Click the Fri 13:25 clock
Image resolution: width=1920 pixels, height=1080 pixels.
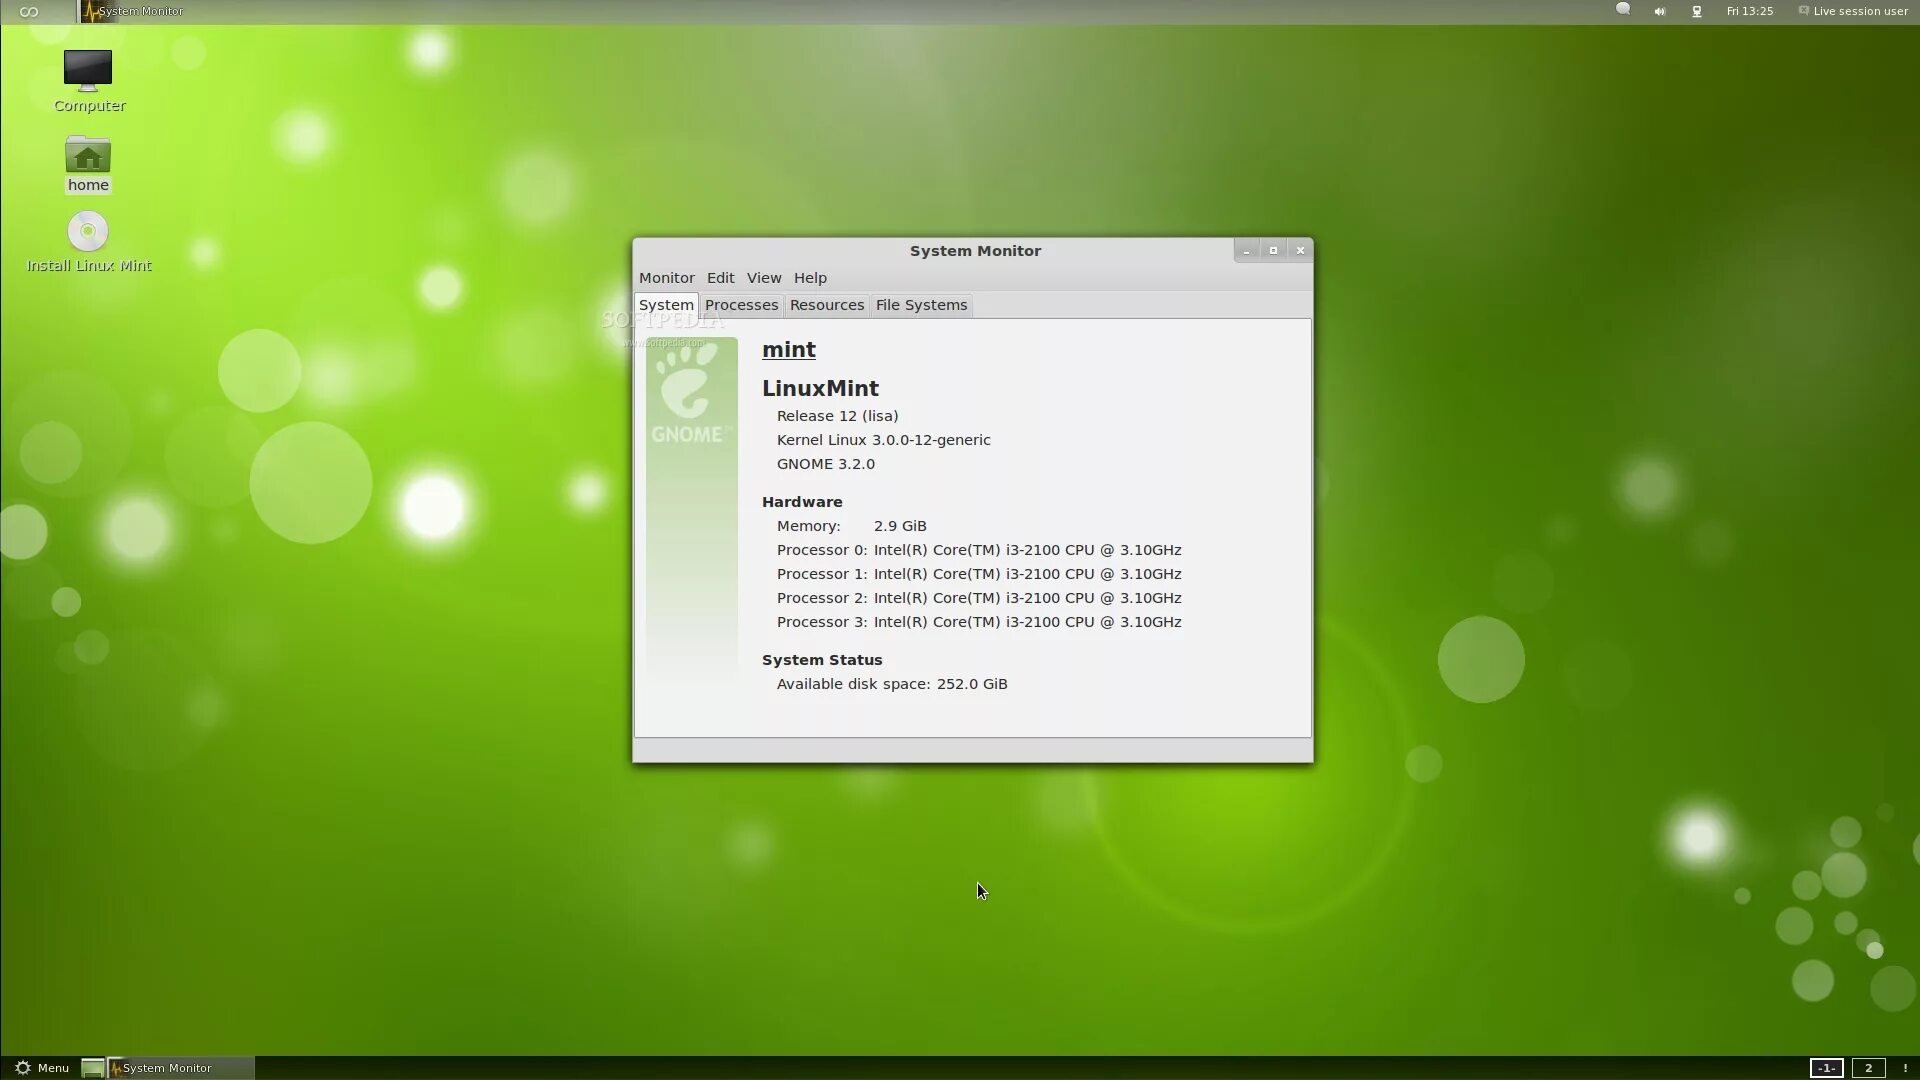tap(1749, 11)
